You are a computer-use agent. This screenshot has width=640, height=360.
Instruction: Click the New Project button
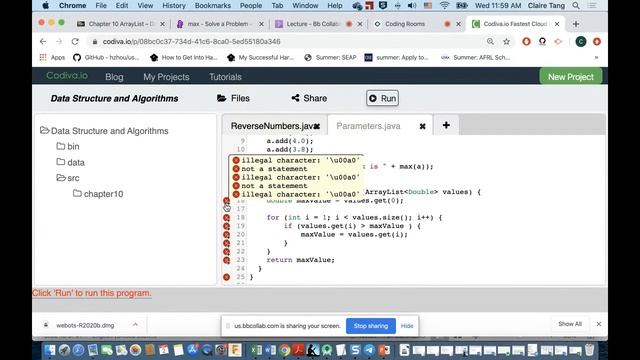tap(571, 77)
